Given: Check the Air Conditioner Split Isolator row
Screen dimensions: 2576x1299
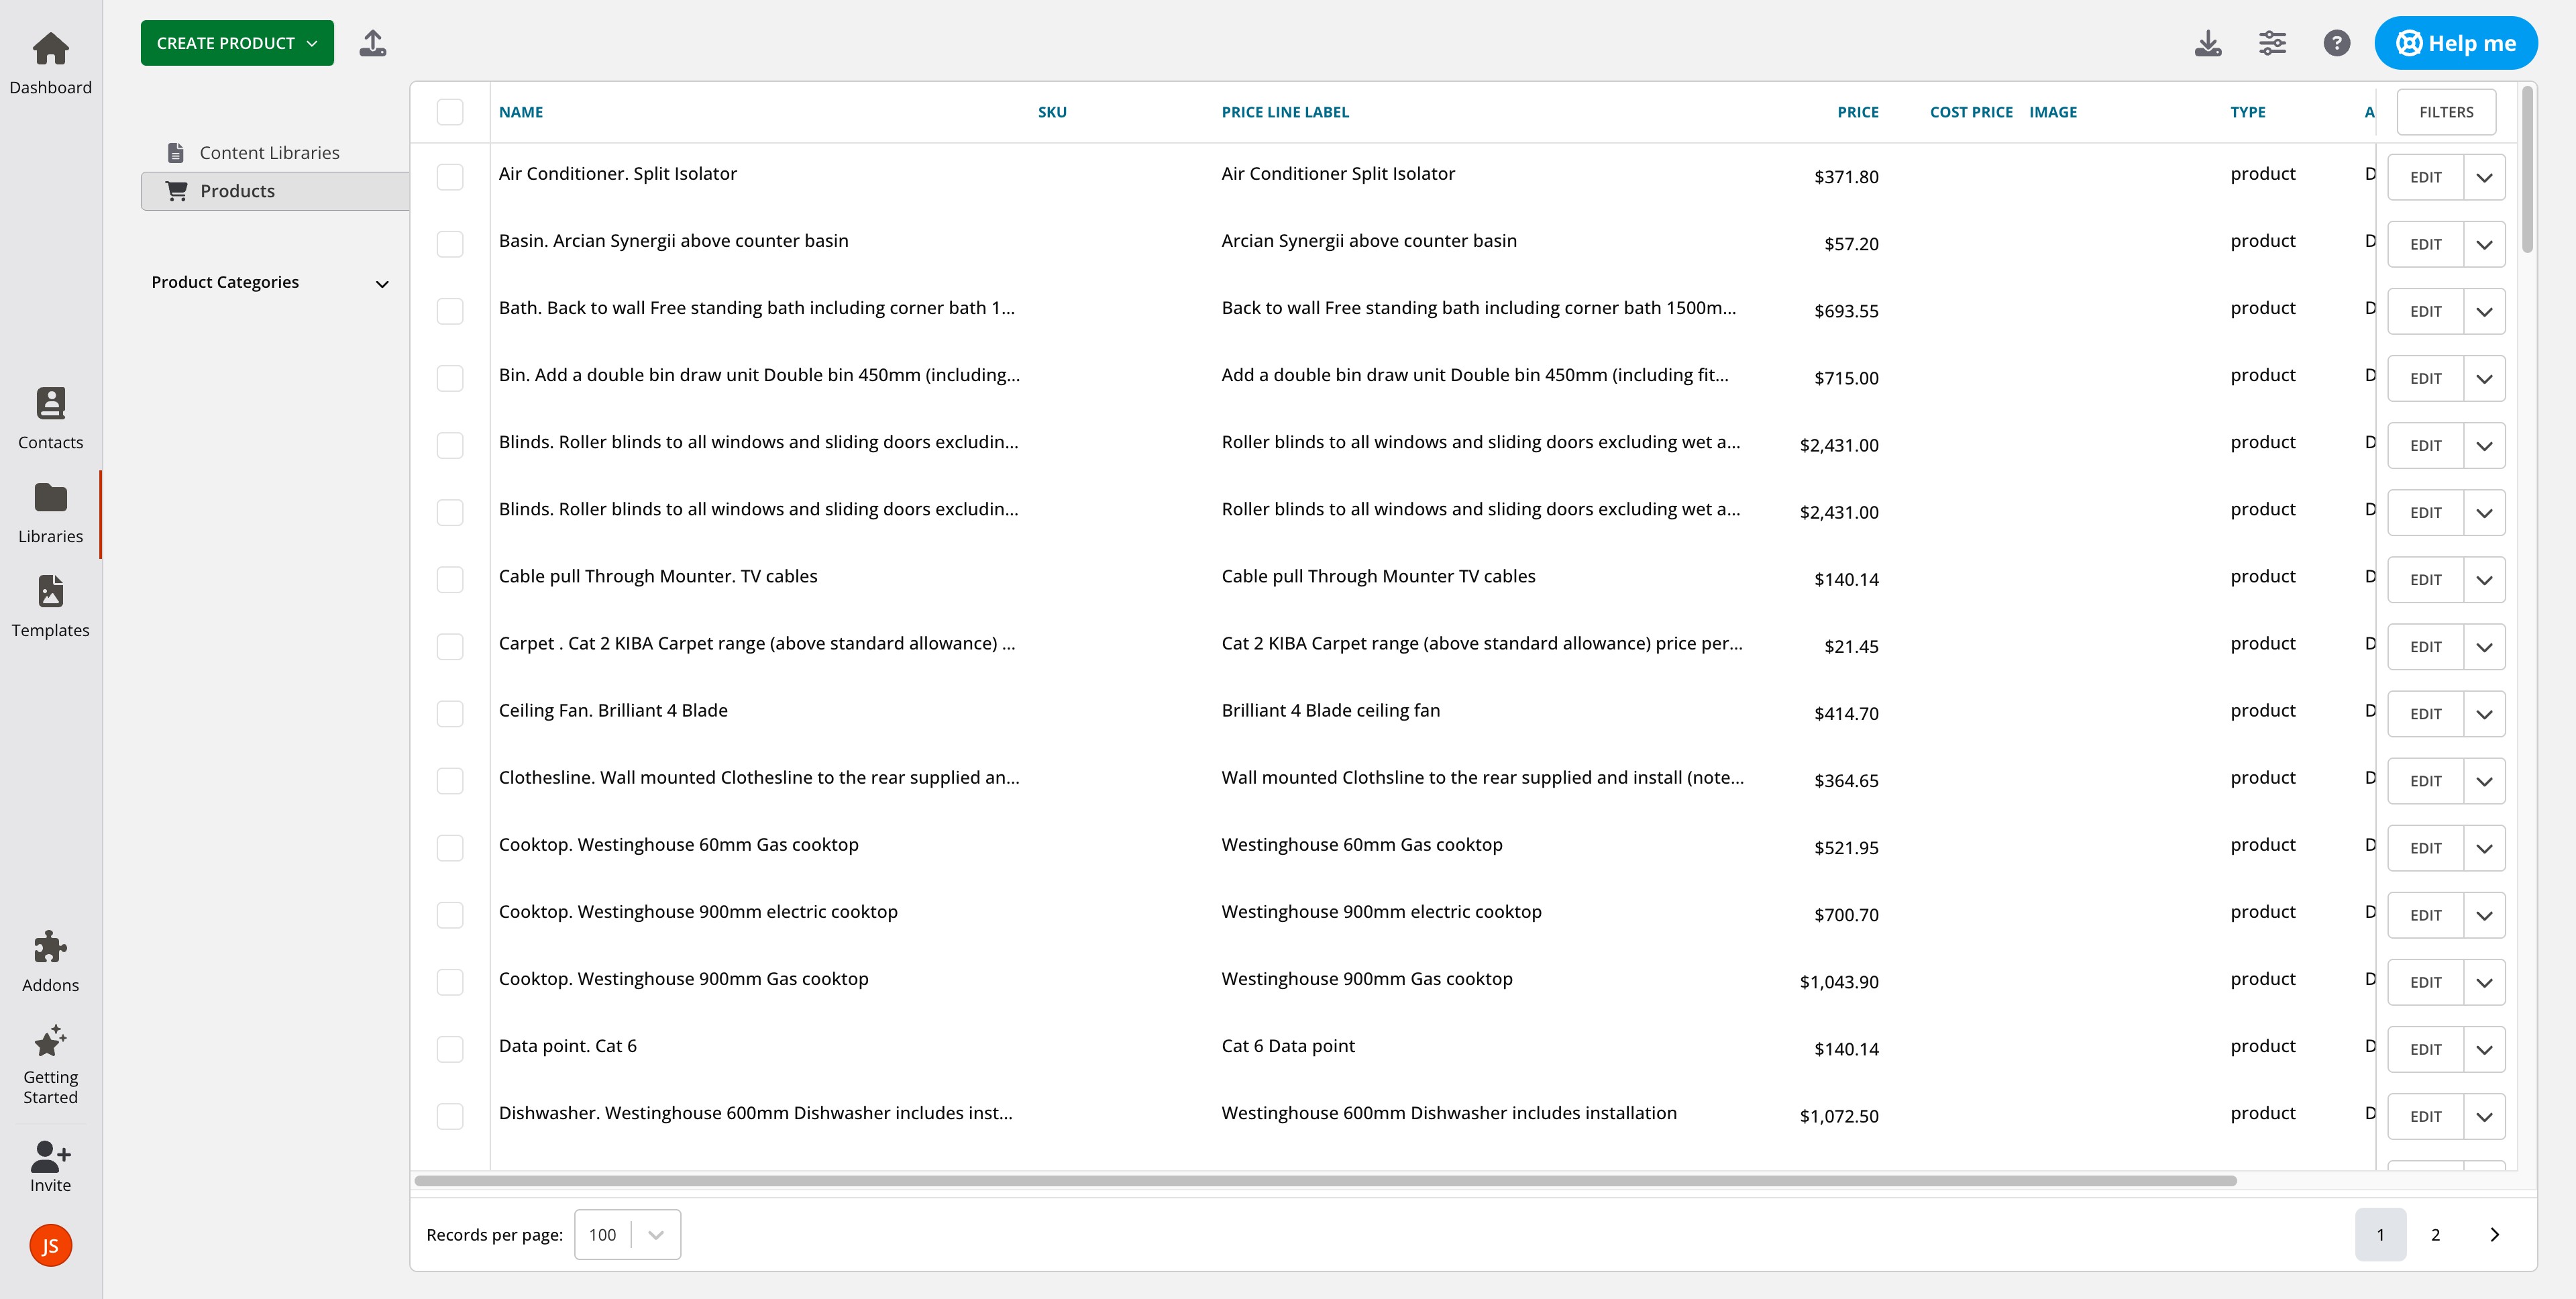Looking at the screenshot, I should [x=450, y=177].
